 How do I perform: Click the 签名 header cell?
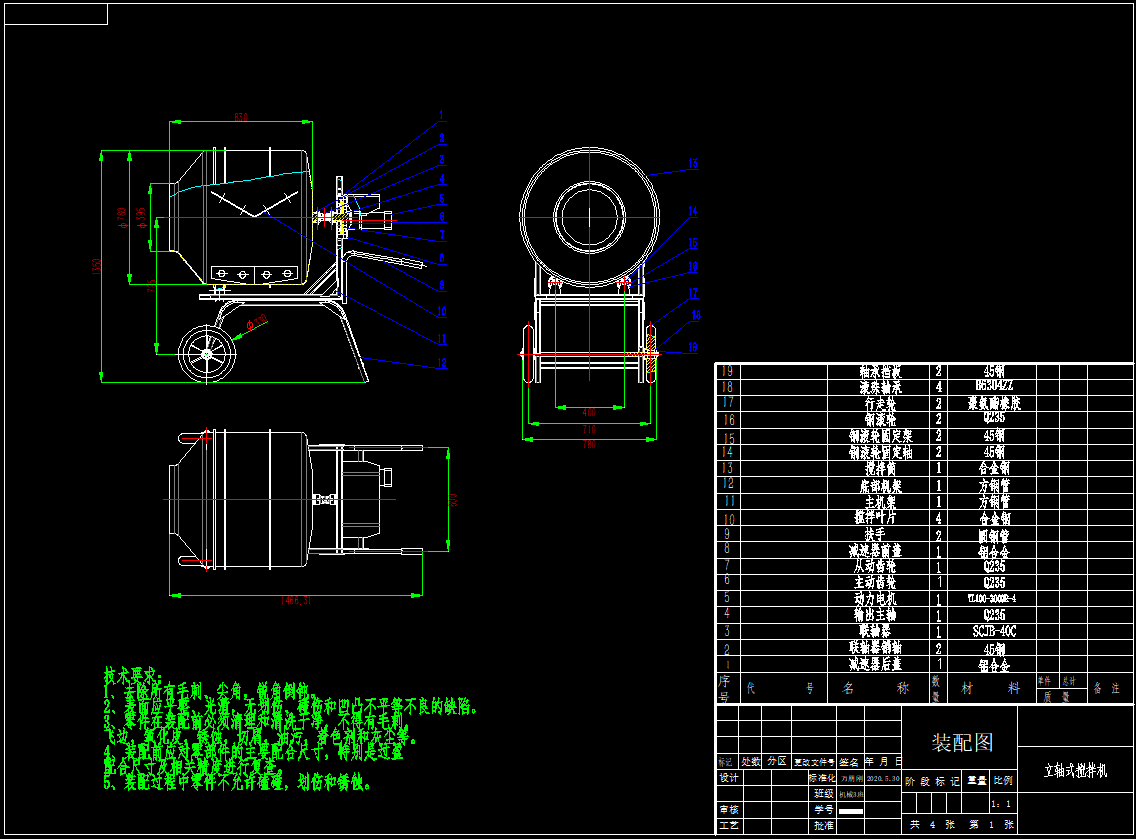pos(849,762)
